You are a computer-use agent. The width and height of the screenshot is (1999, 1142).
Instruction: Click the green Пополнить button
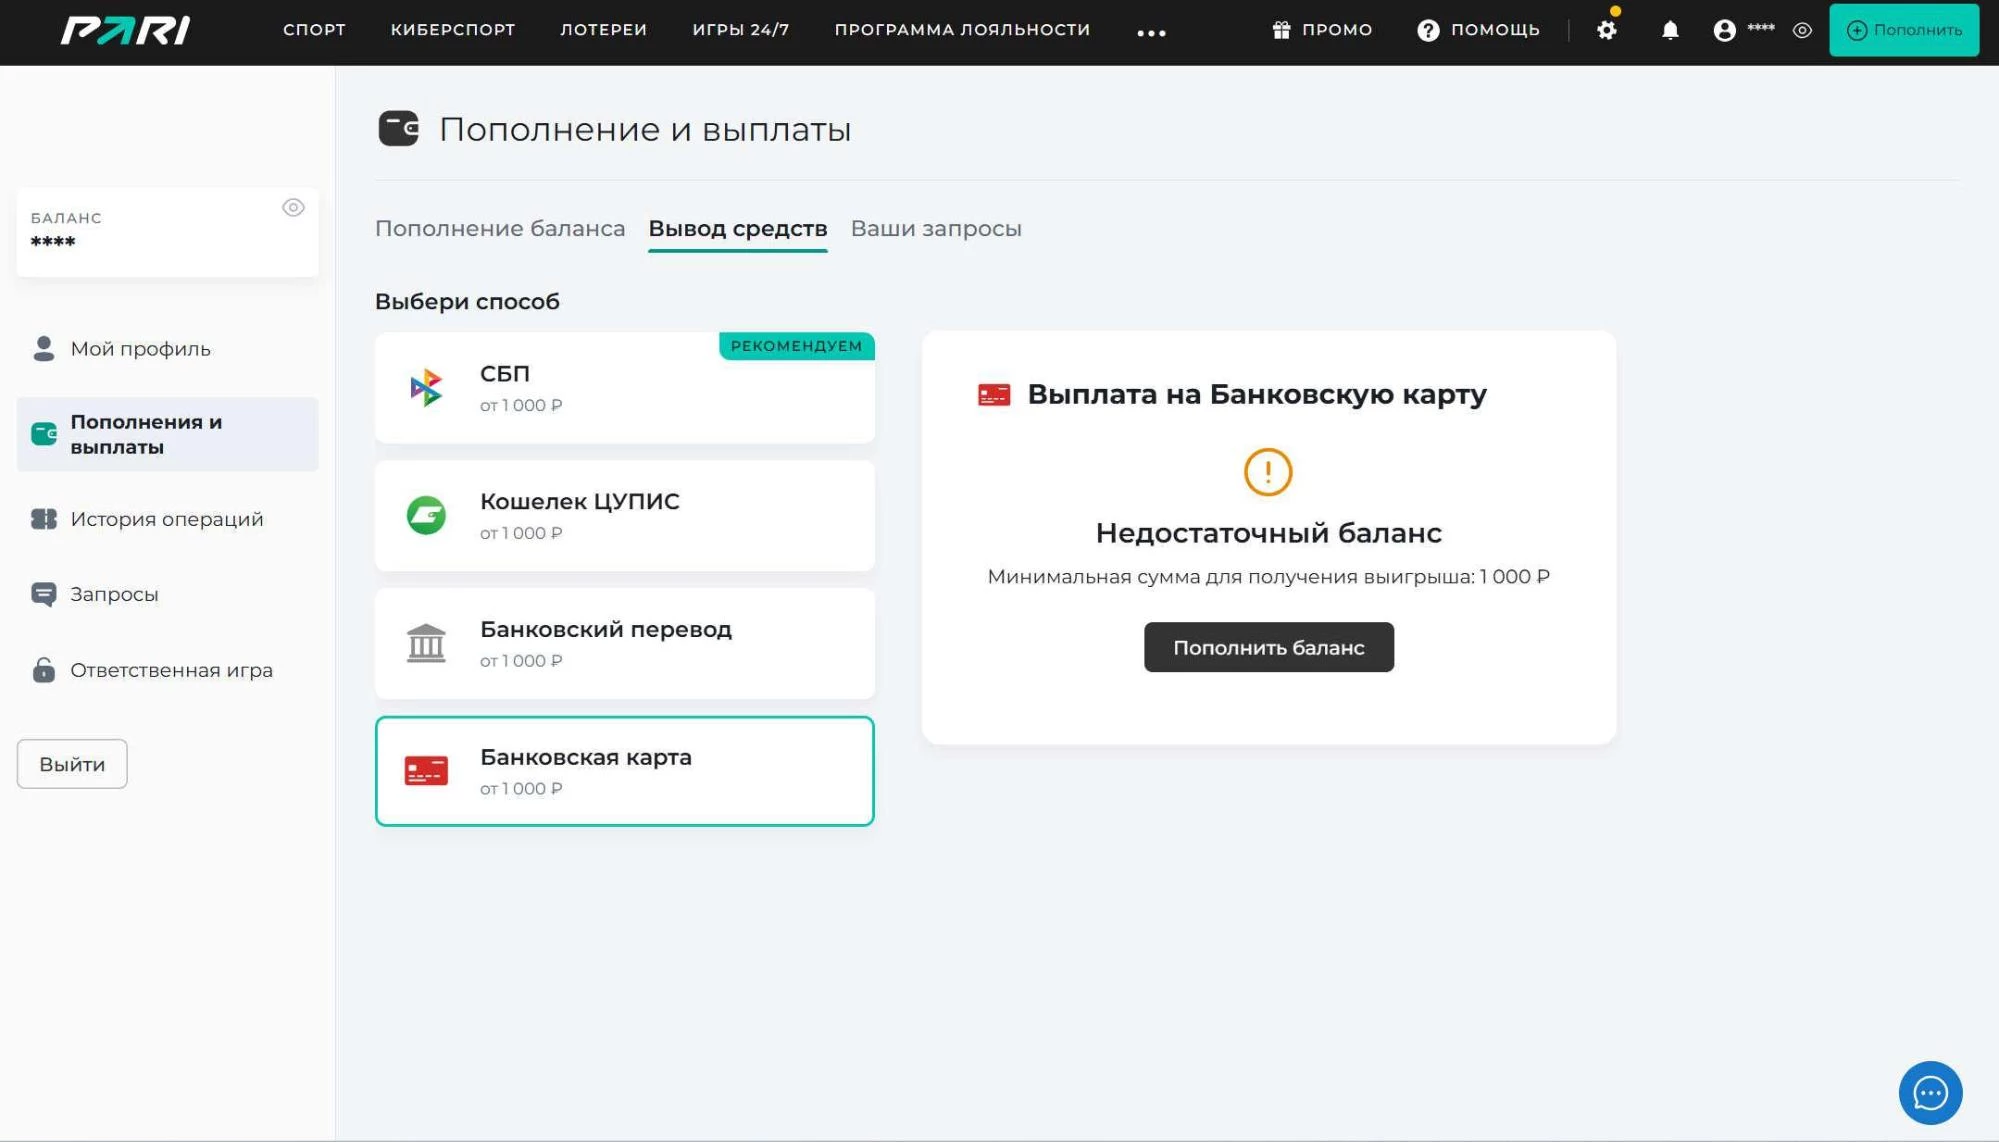[1904, 30]
